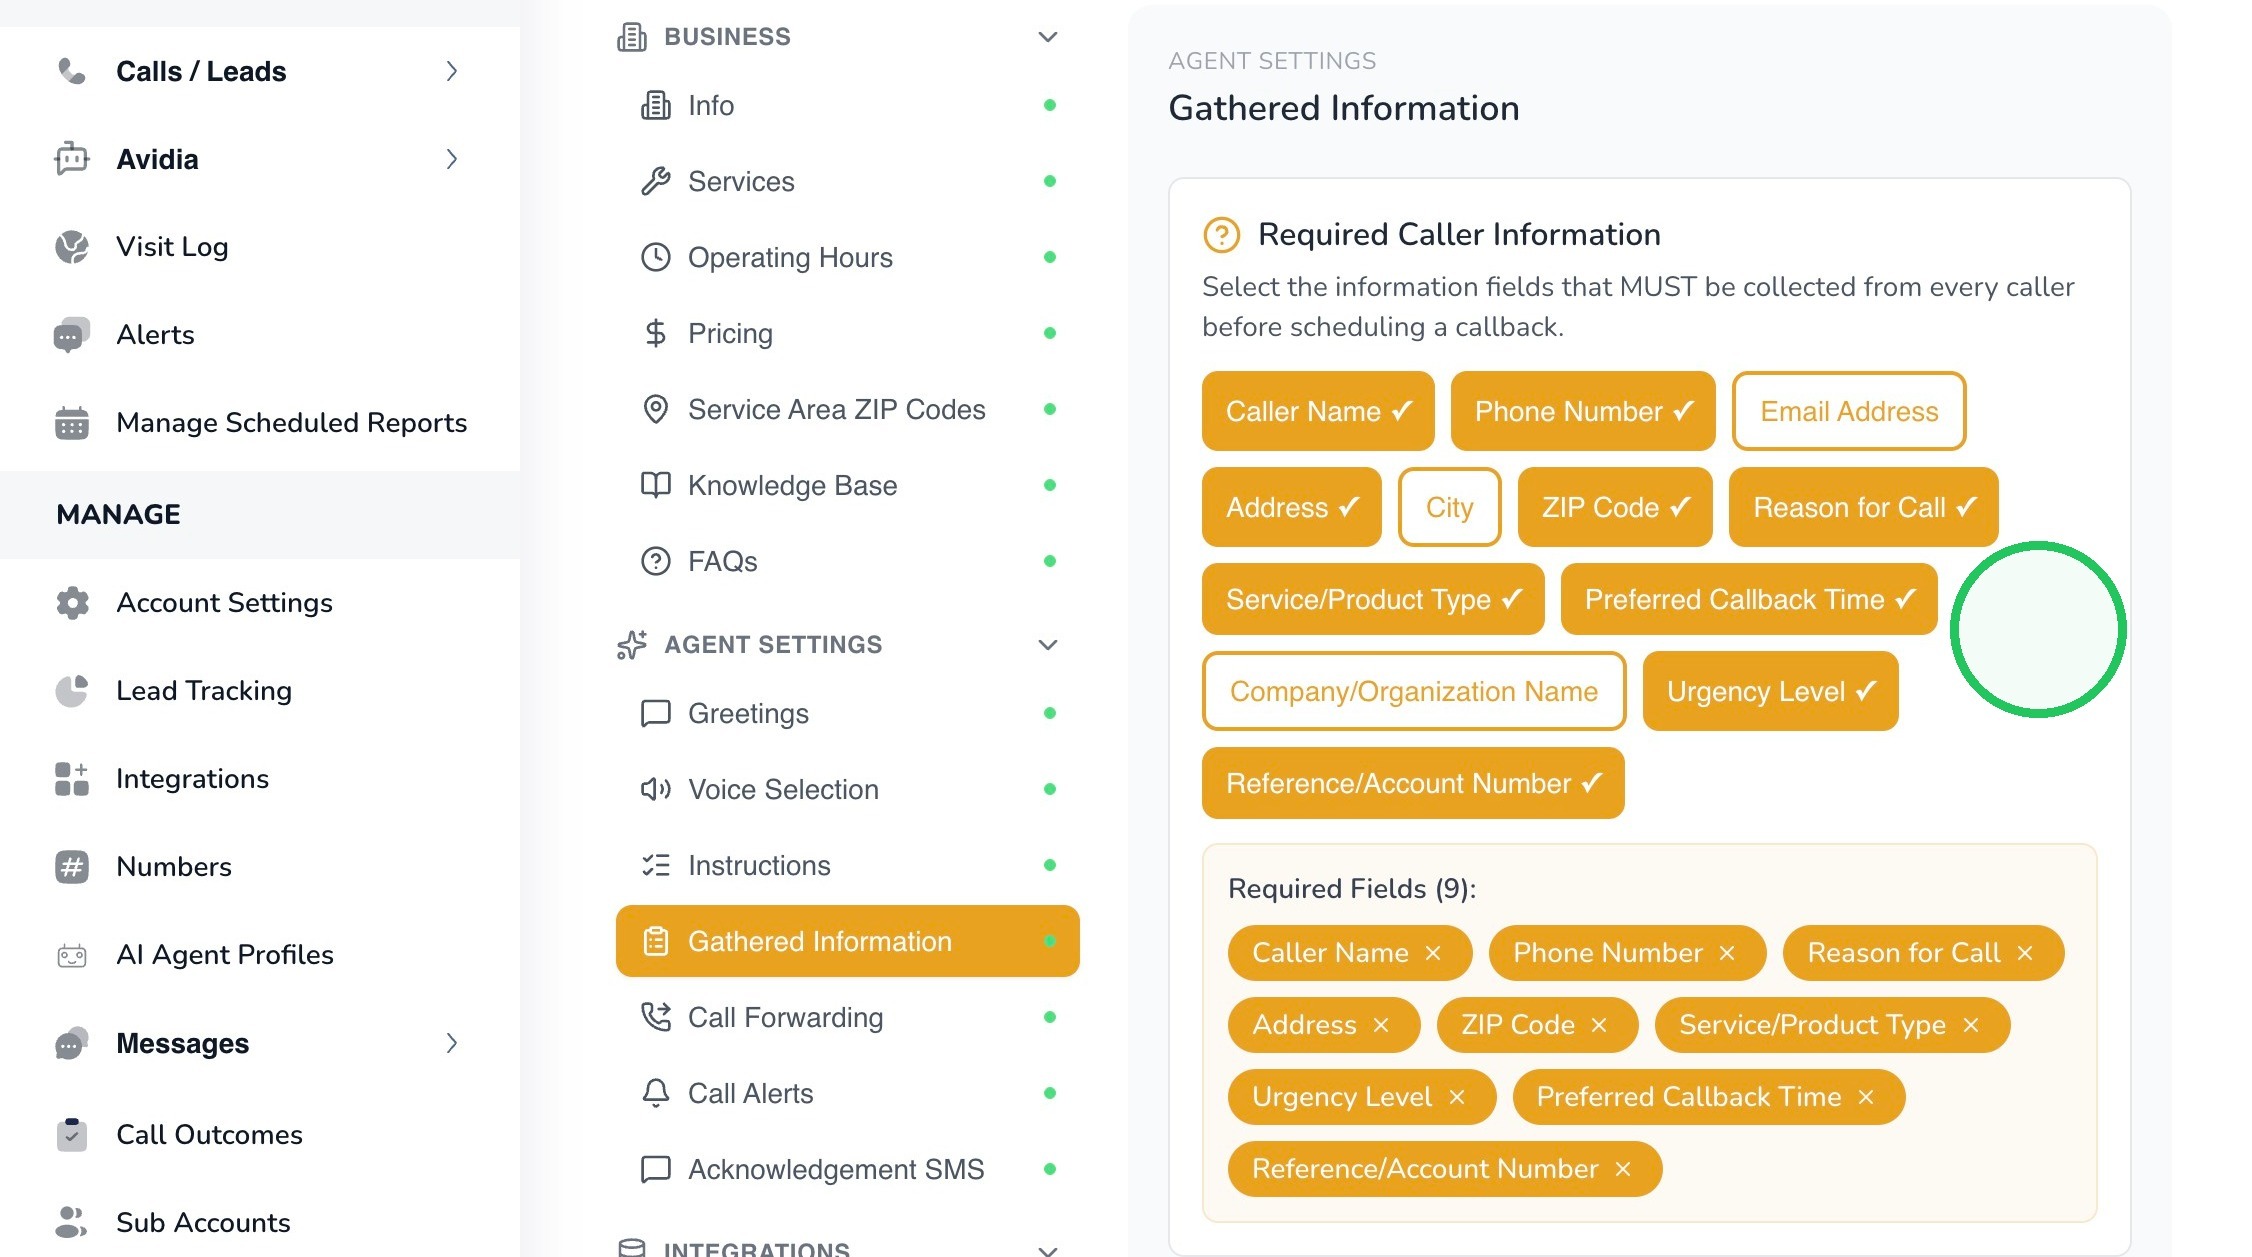This screenshot has width=2252, height=1257.
Task: Toggle the Company/Organization Name field chip
Action: pos(1413,691)
